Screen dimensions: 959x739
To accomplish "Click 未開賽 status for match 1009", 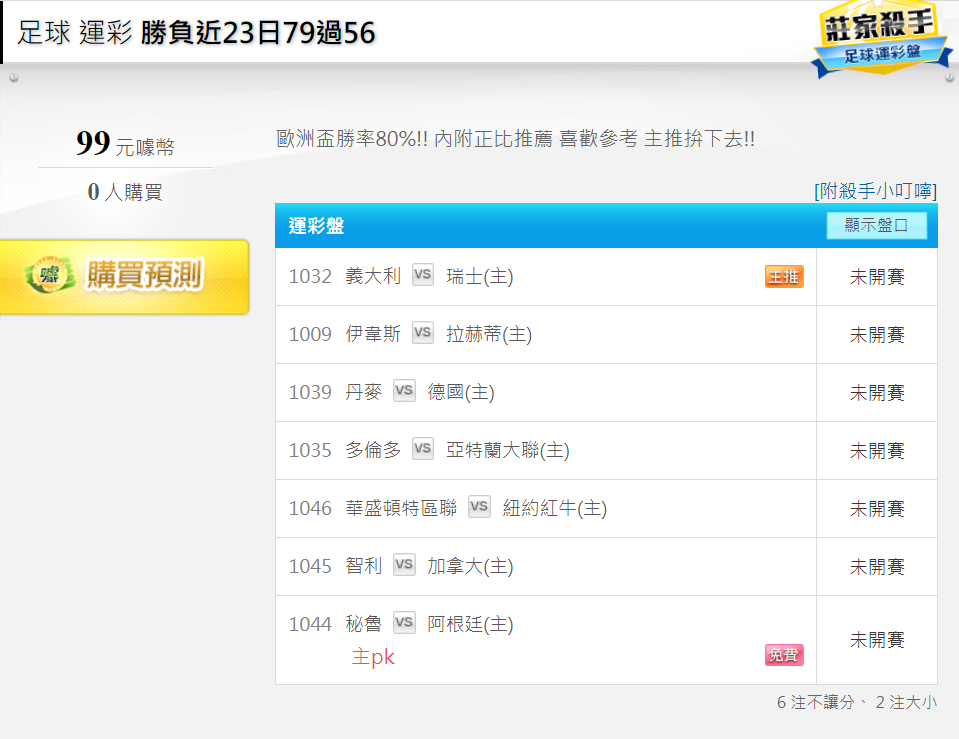I will [877, 335].
